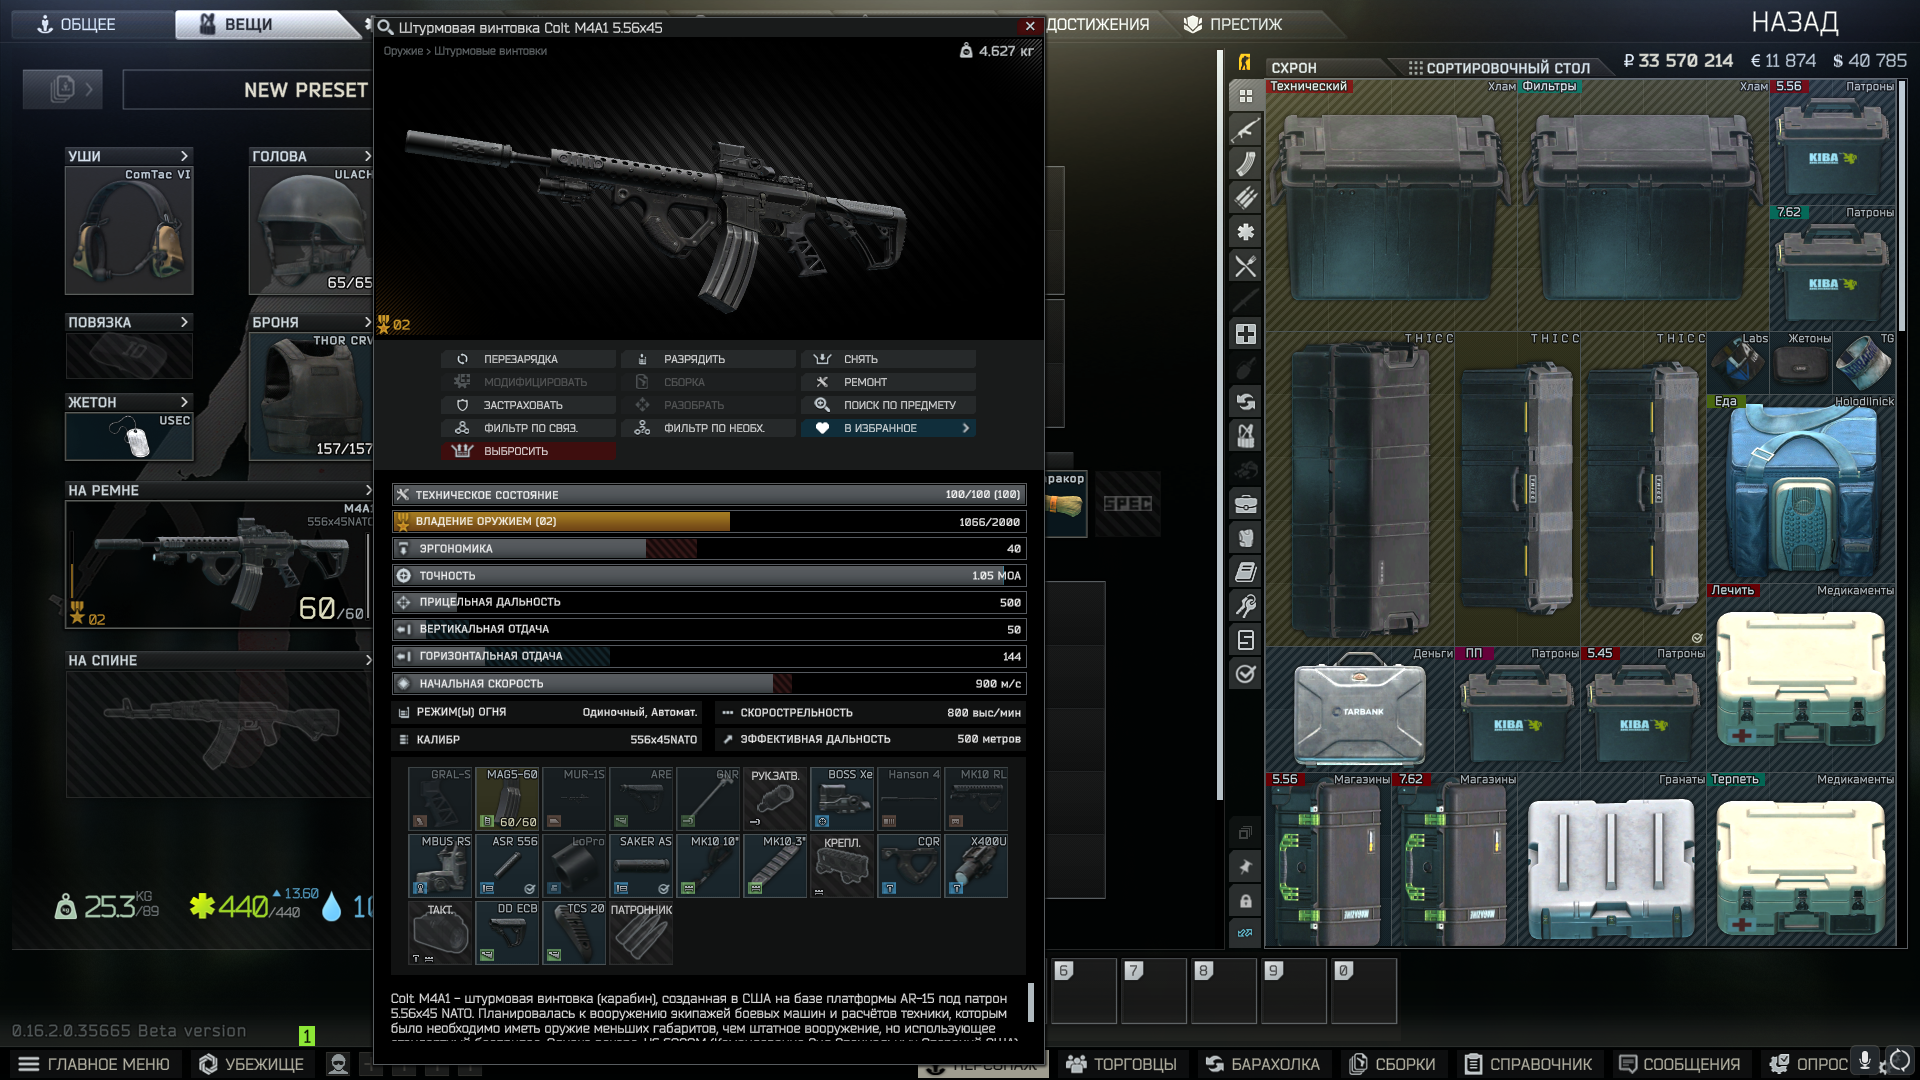The width and height of the screenshot is (1920, 1080).
Task: Filter stash by medkit cross icon
Action: (1245, 334)
